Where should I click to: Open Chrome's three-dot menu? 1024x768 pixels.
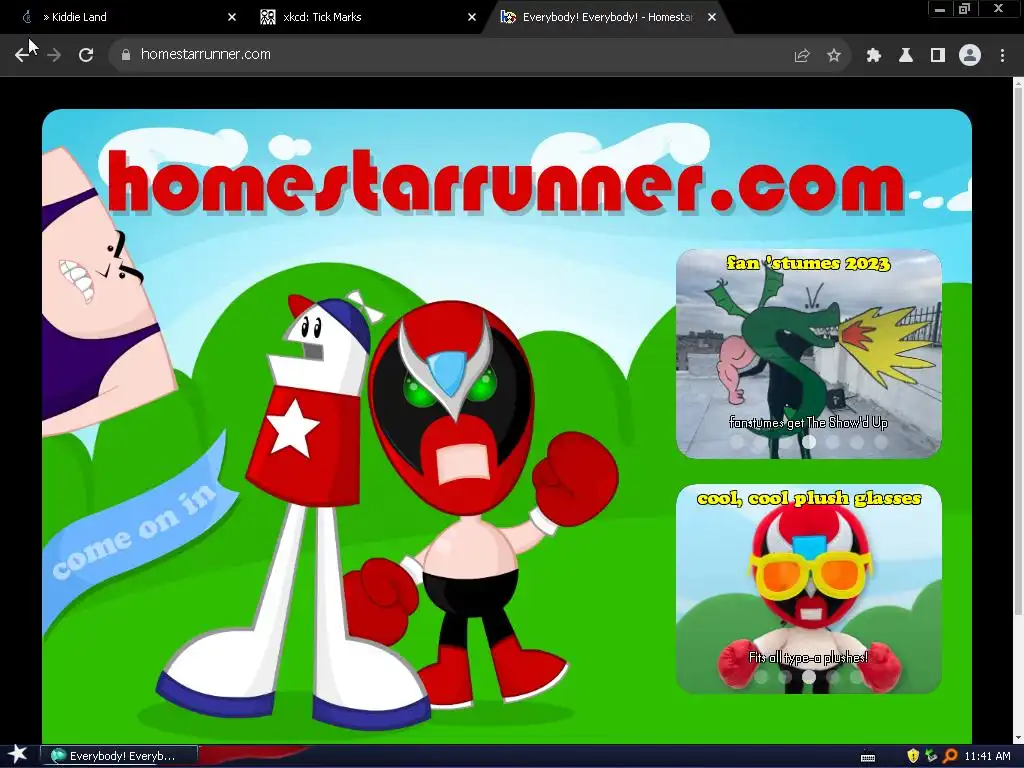[x=1002, y=56]
